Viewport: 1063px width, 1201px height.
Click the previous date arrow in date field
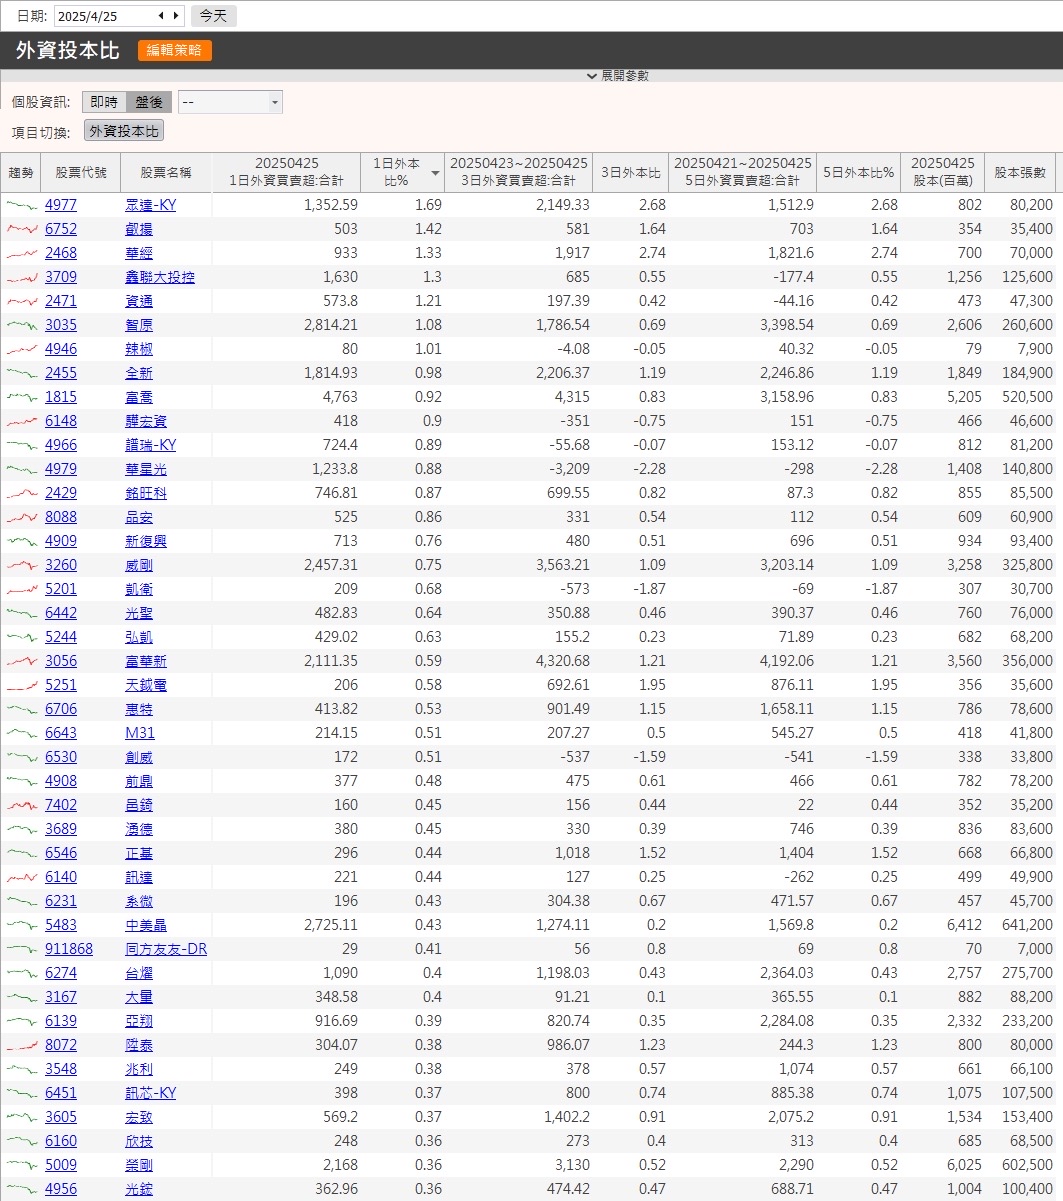point(162,16)
